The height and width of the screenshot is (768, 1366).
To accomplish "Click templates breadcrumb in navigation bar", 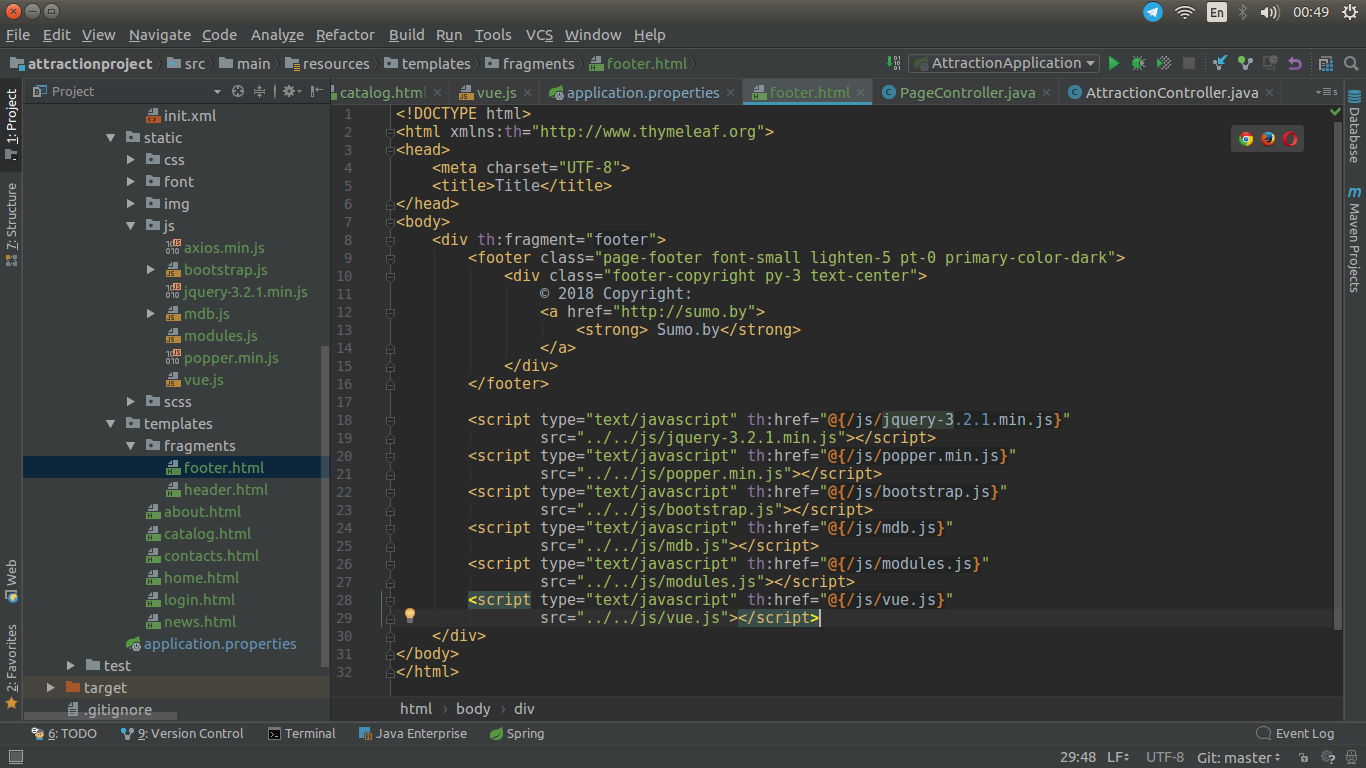I will click(x=427, y=63).
